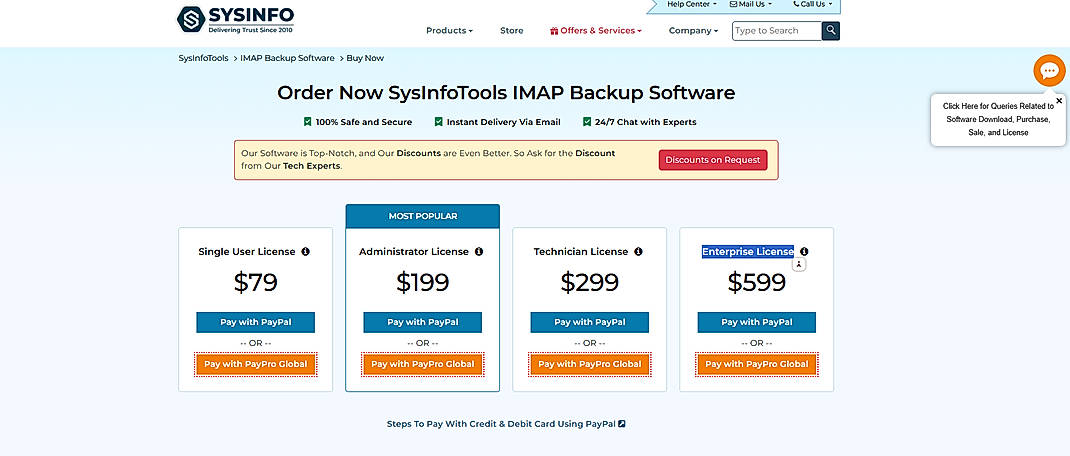Click the $299 price
Screen dimensions: 1070x456
[x=590, y=282]
